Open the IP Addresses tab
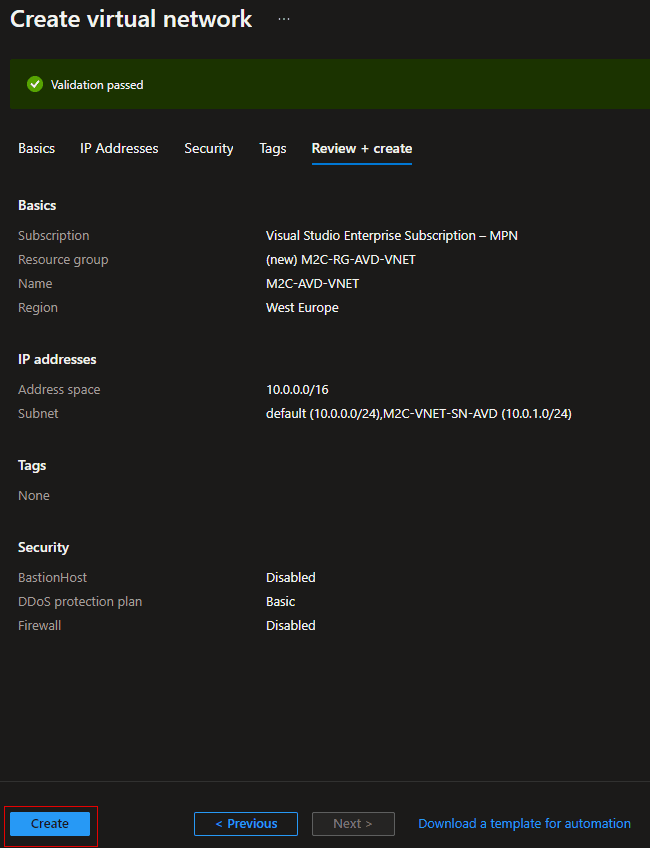The width and height of the screenshot is (650, 848). [119, 148]
